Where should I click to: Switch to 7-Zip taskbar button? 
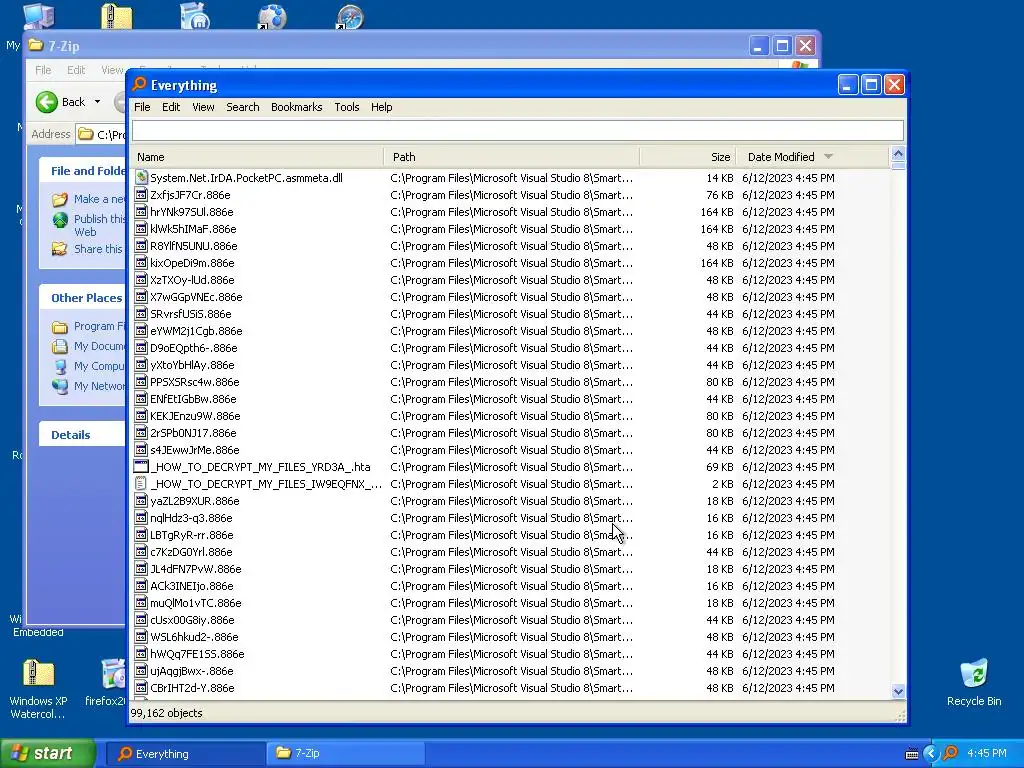click(345, 754)
